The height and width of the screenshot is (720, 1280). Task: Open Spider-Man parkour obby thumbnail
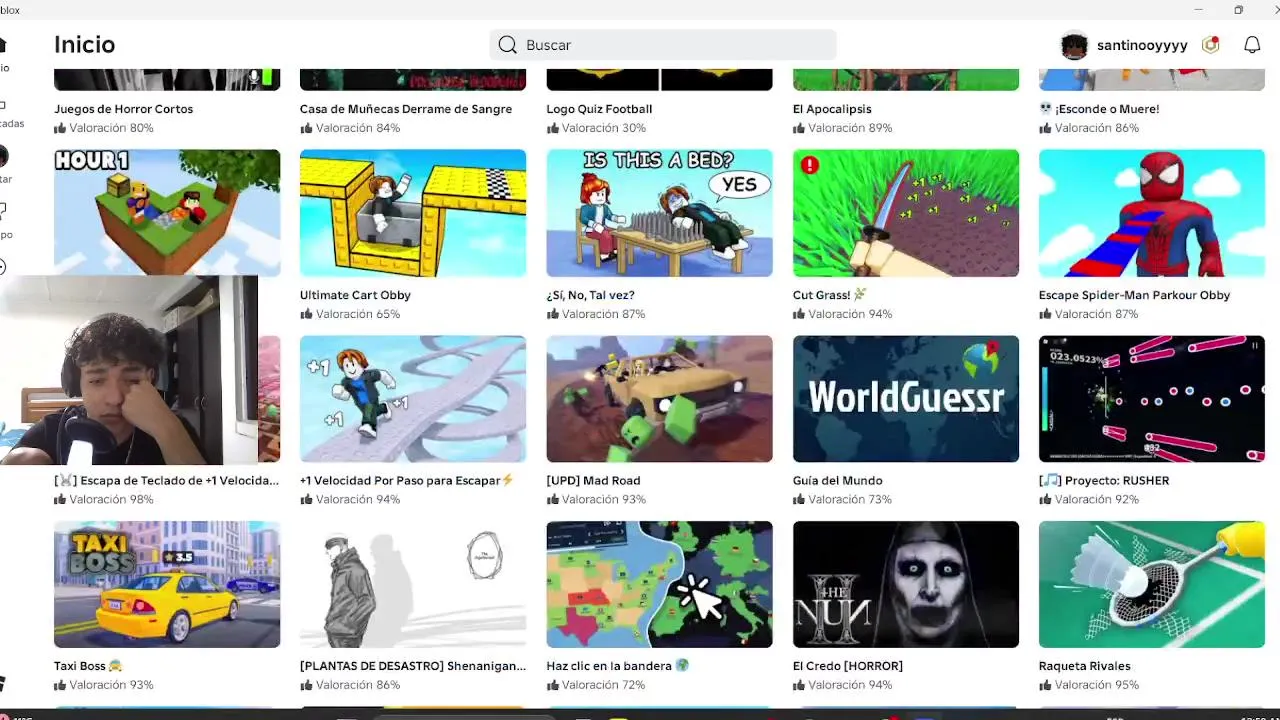coord(1152,213)
